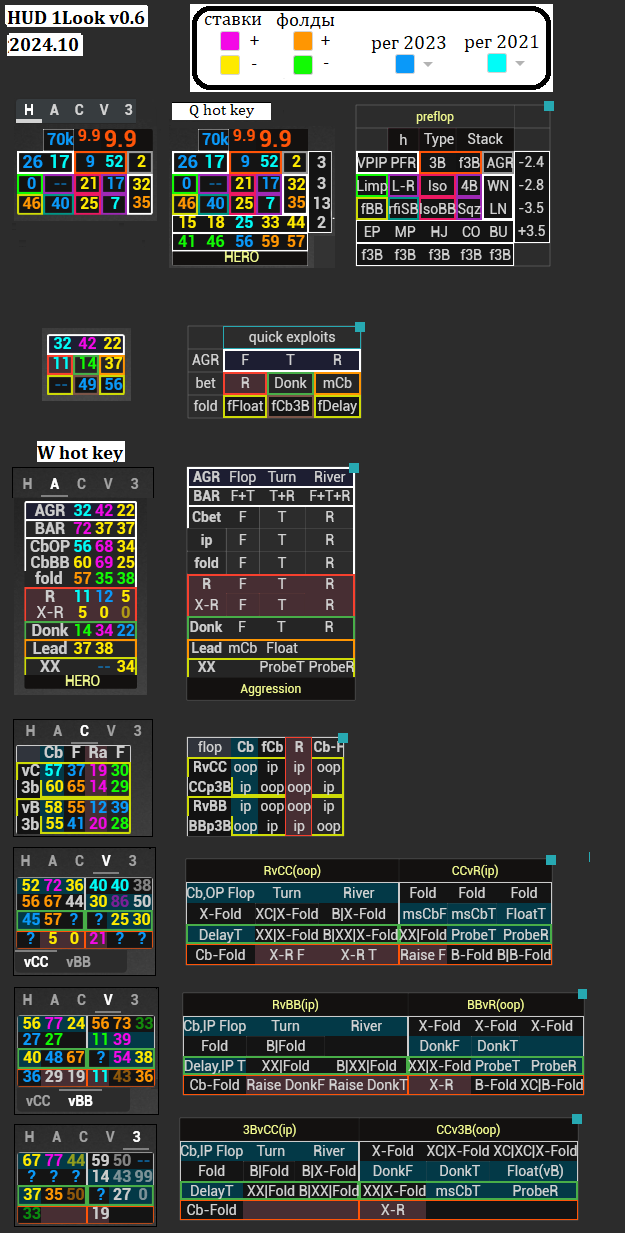Click the WN cell in the preflop table
Viewport: 625px width, 1233px height.
click(x=498, y=186)
